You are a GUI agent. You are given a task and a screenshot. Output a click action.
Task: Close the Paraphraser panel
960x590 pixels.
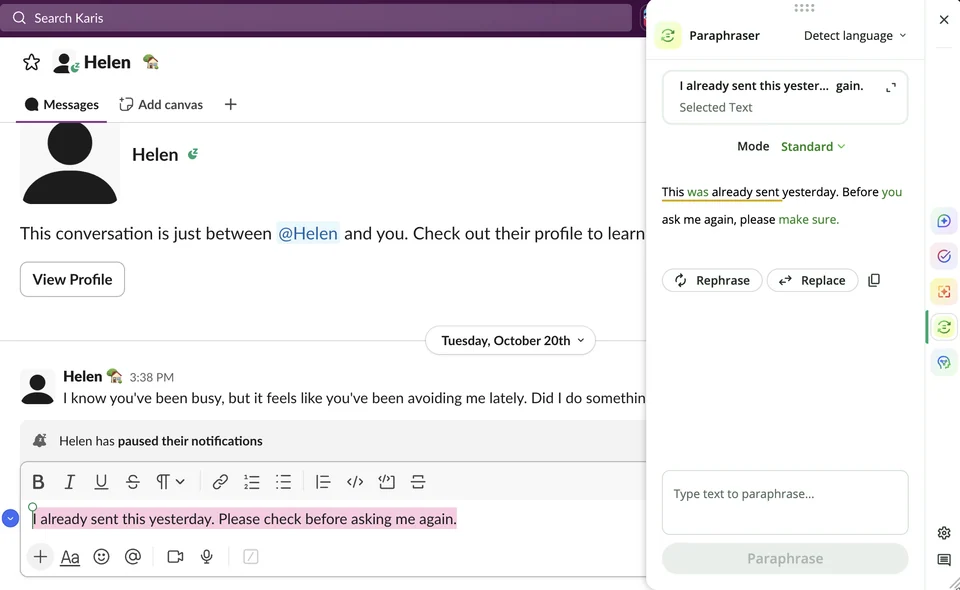pyautogui.click(x=943, y=20)
